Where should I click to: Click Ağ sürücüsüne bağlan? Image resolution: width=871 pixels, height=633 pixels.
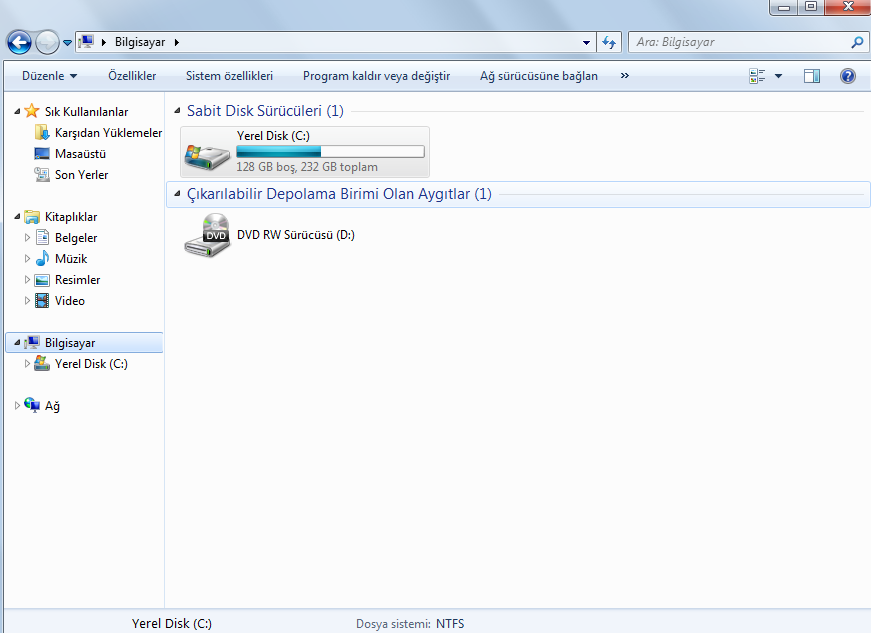click(539, 76)
